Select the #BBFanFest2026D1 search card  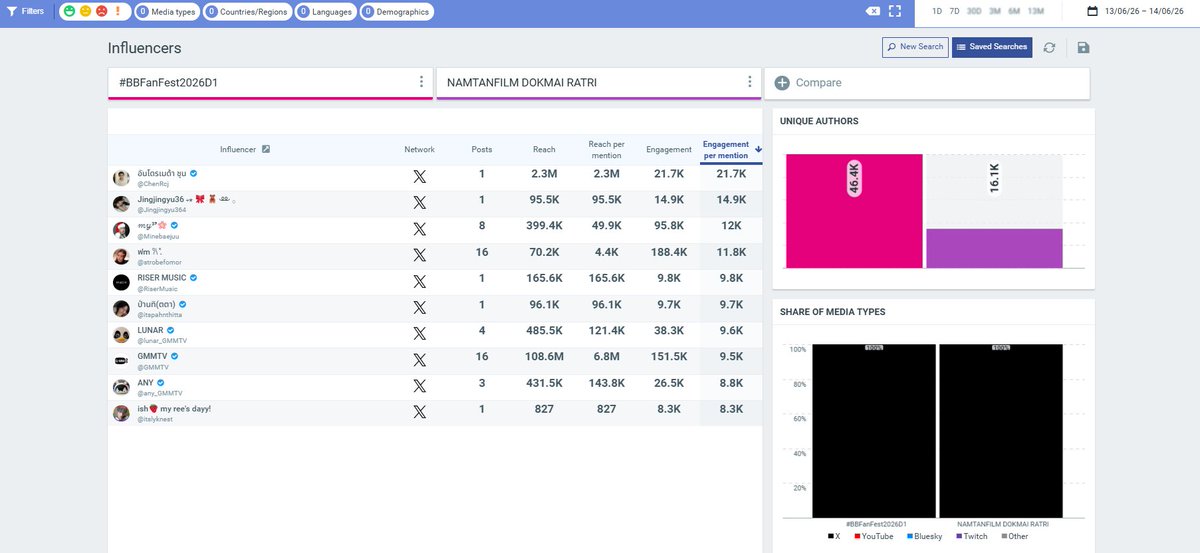click(x=270, y=83)
